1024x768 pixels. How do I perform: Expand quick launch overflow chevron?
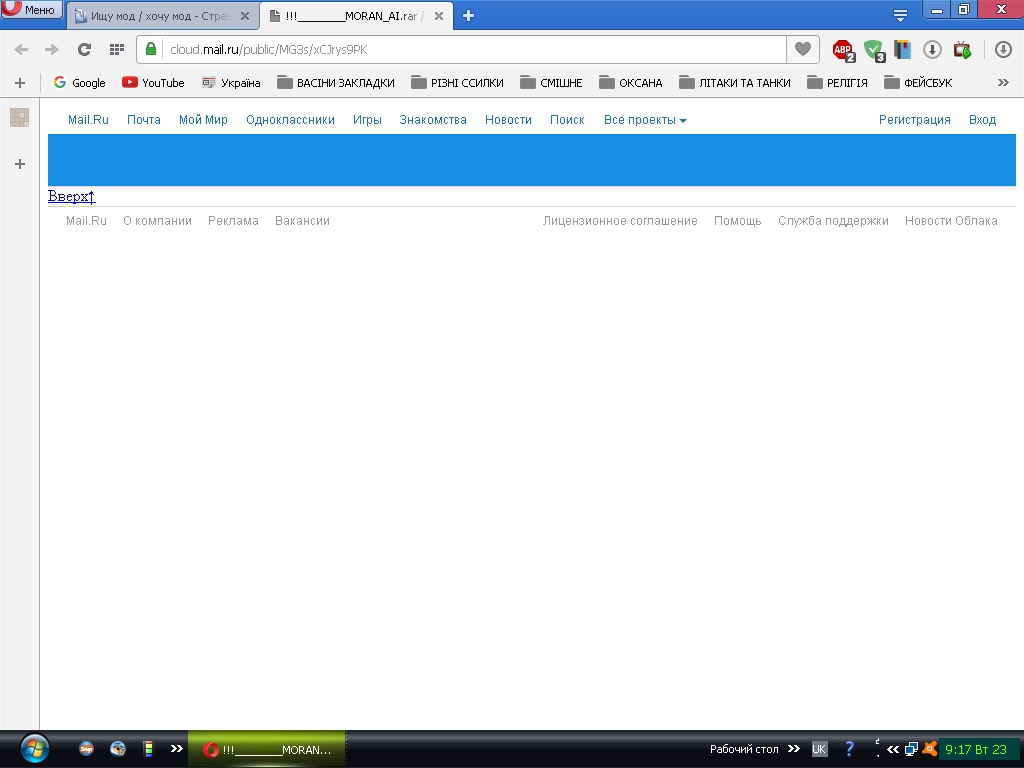click(176, 748)
